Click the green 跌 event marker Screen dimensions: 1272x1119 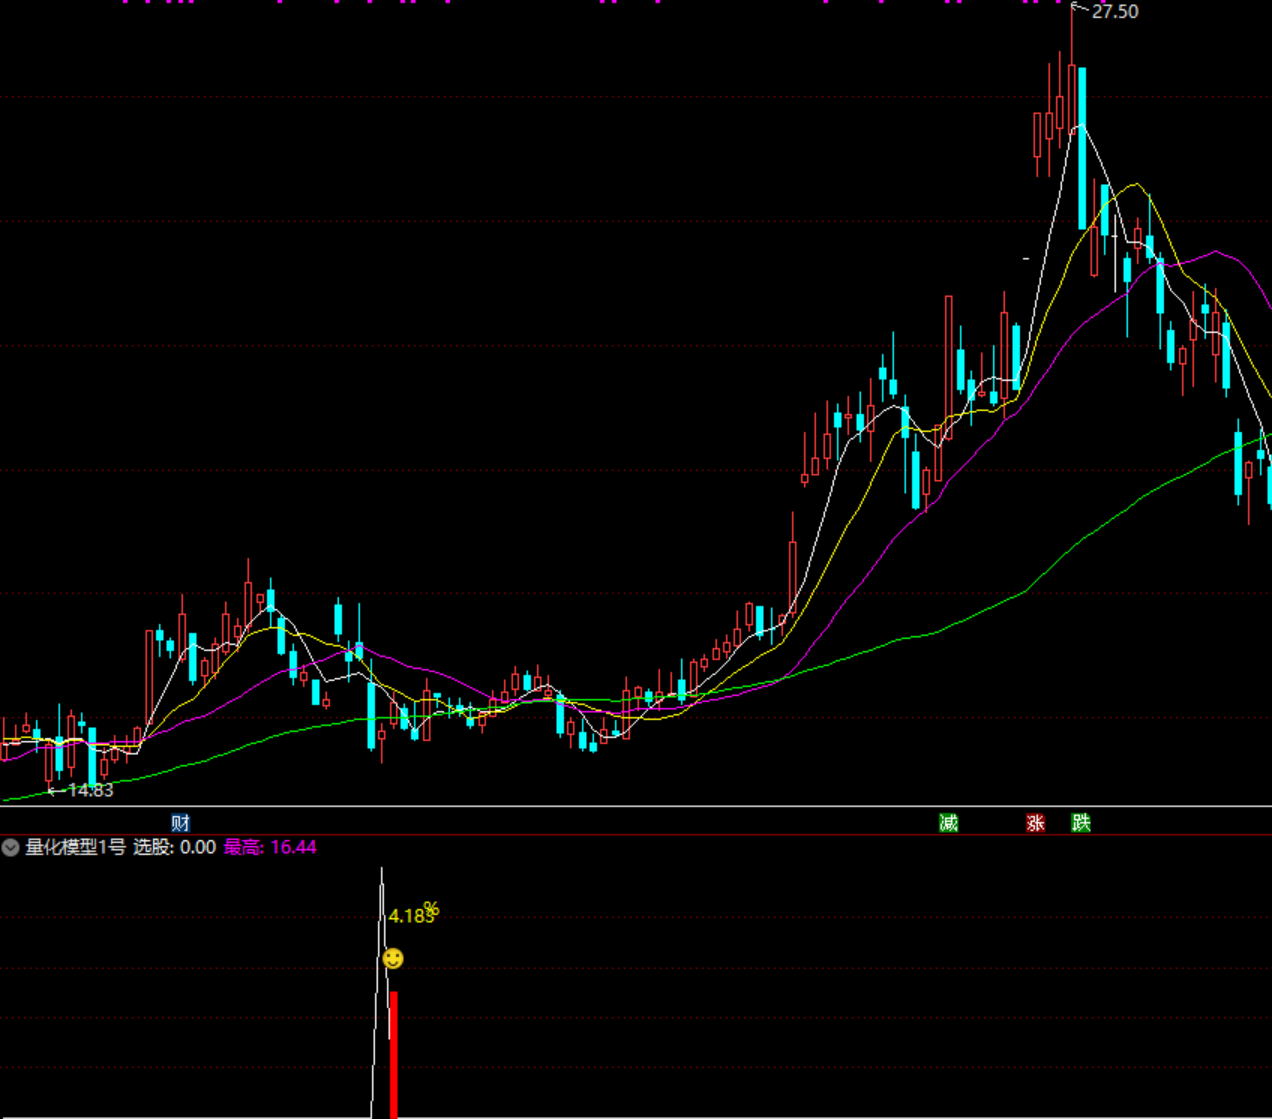(x=1081, y=823)
